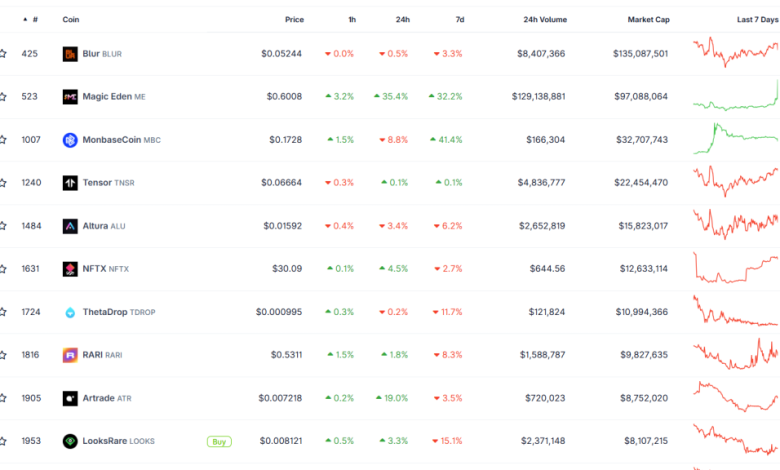
Task: Click the Buy button for LooksRare
Action: (218, 441)
